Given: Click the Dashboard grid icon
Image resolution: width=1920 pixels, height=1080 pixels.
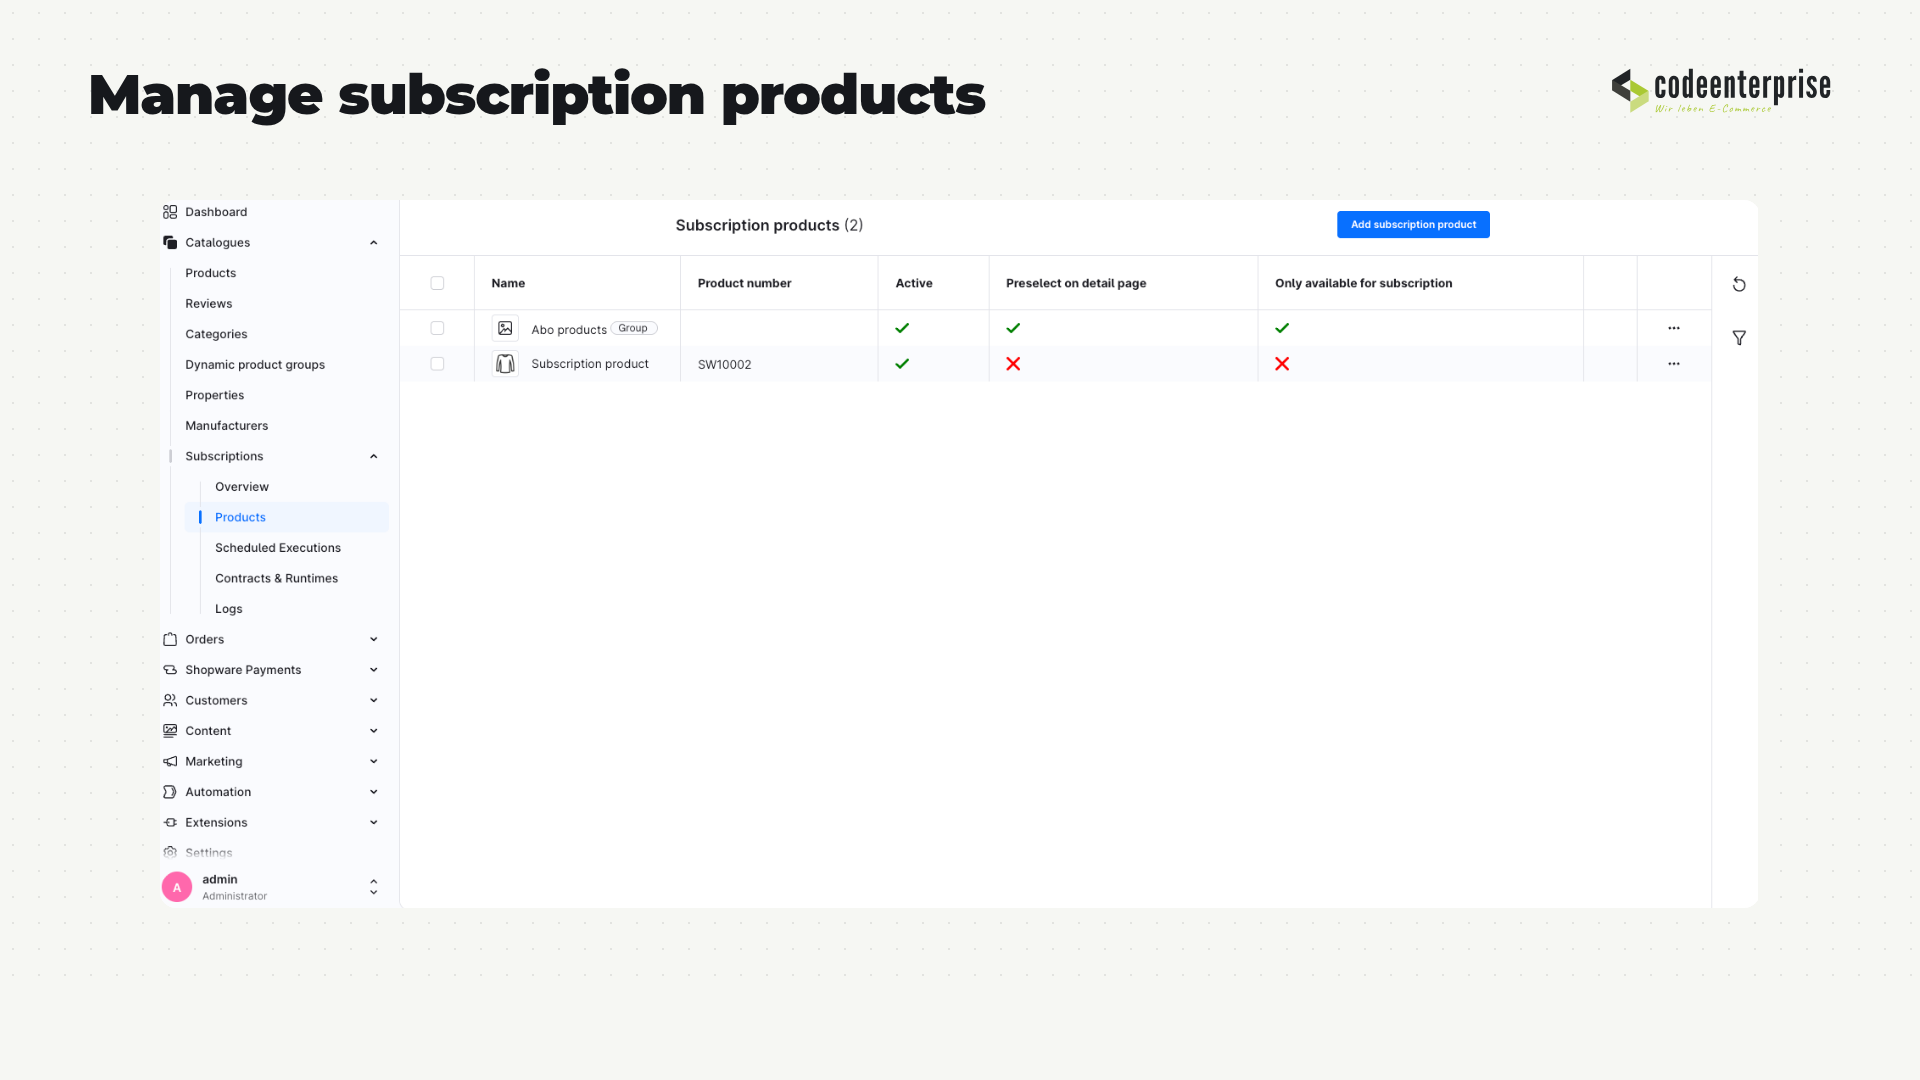Looking at the screenshot, I should point(170,212).
